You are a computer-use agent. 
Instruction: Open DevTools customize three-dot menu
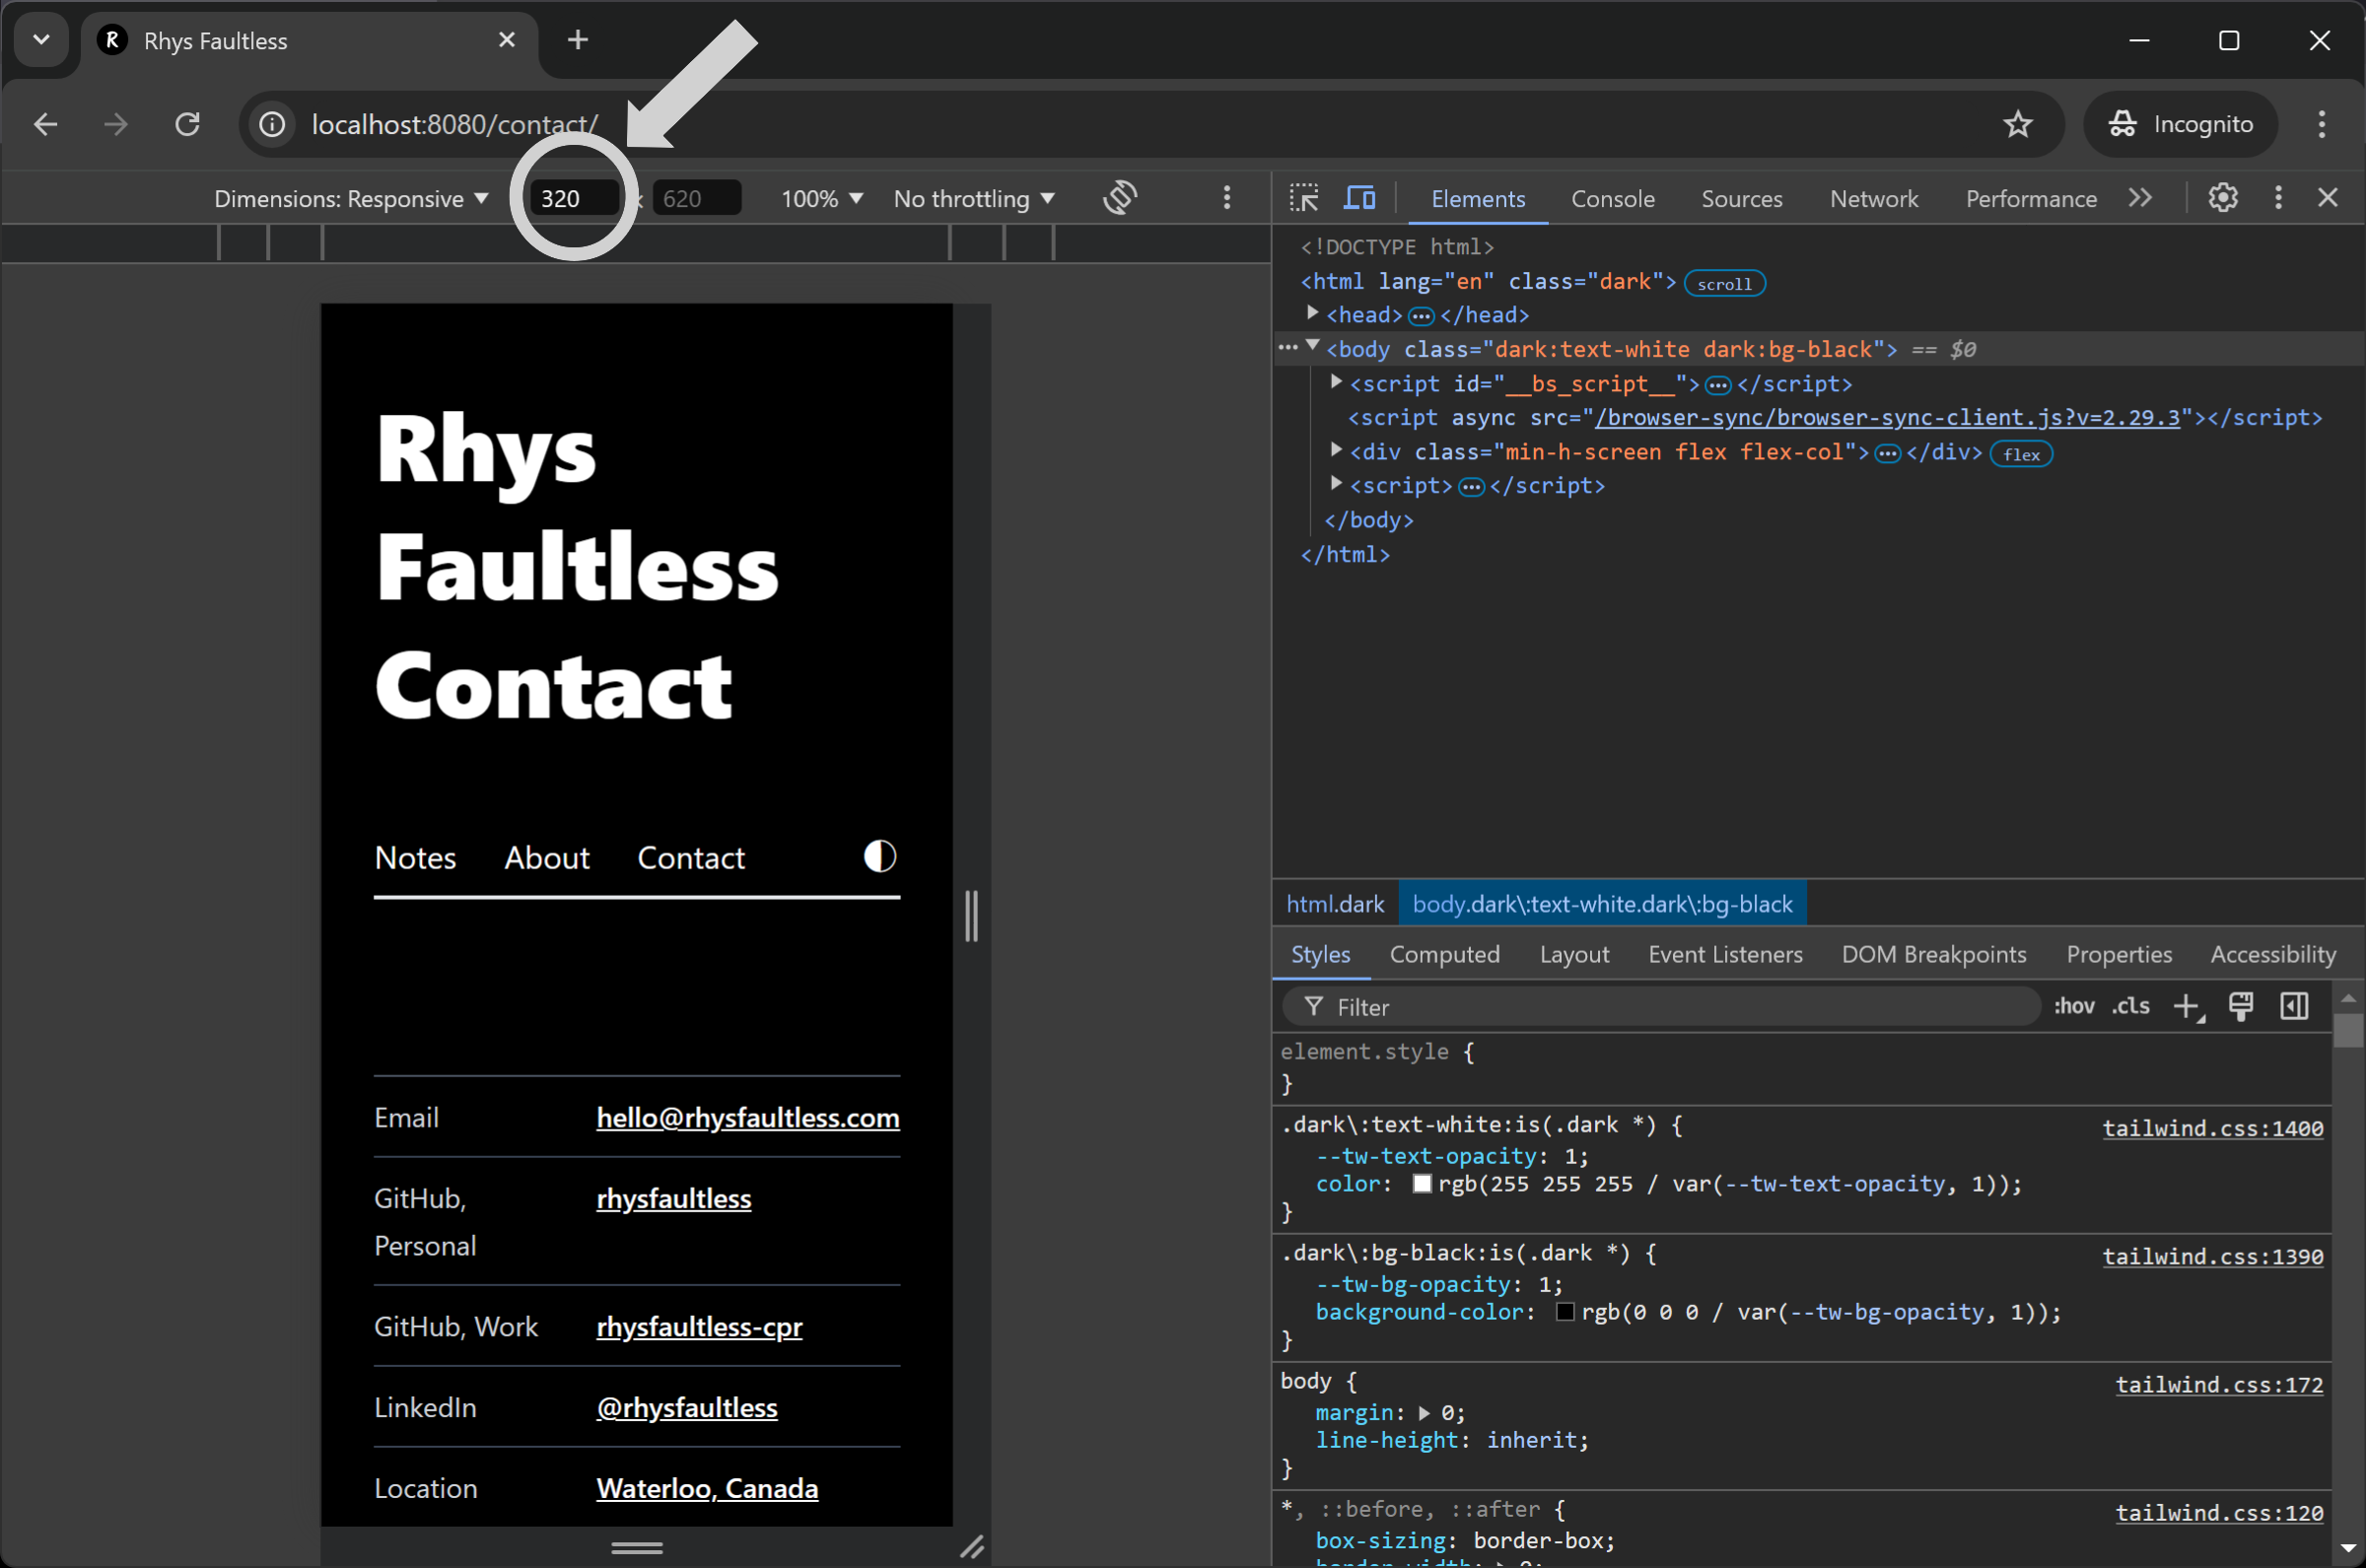click(x=2278, y=198)
